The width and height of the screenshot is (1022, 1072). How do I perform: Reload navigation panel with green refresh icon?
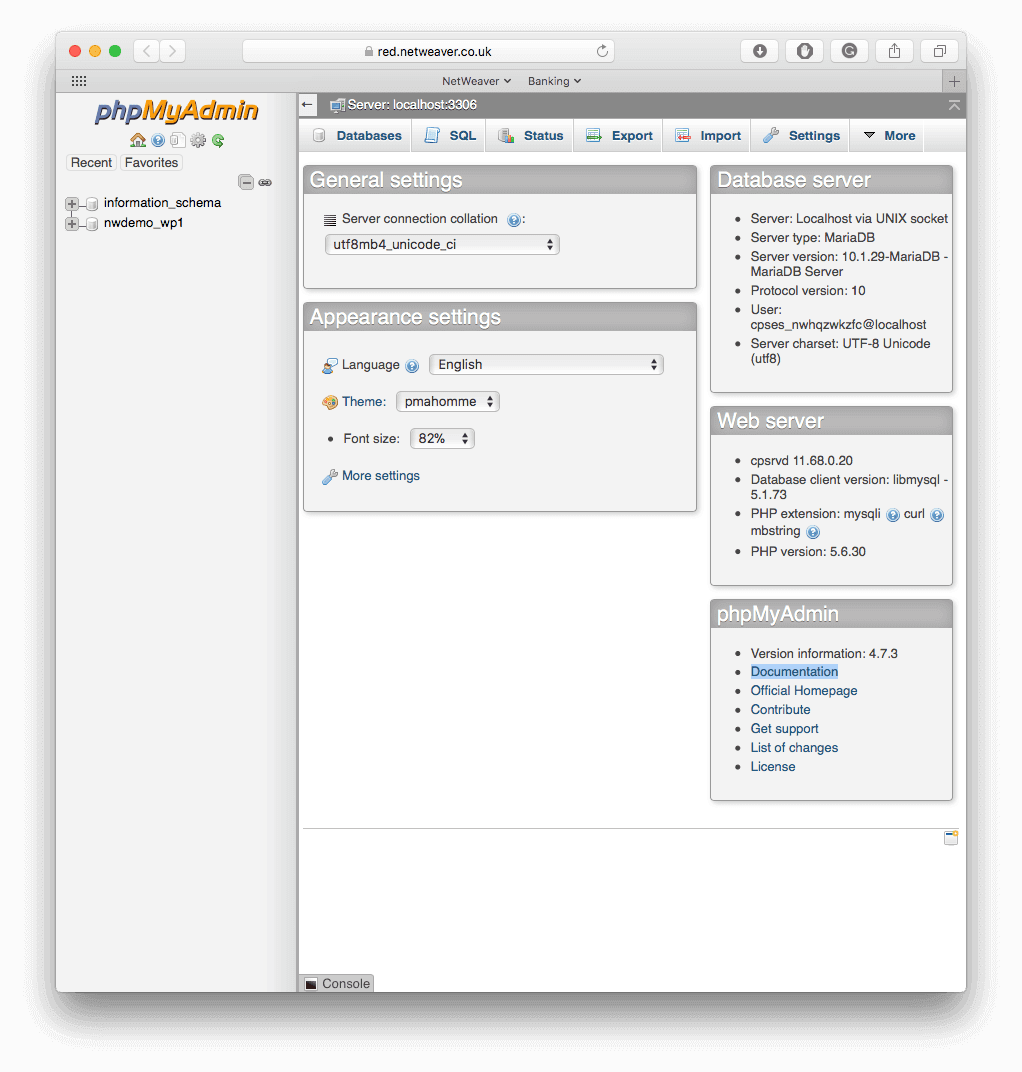(218, 140)
